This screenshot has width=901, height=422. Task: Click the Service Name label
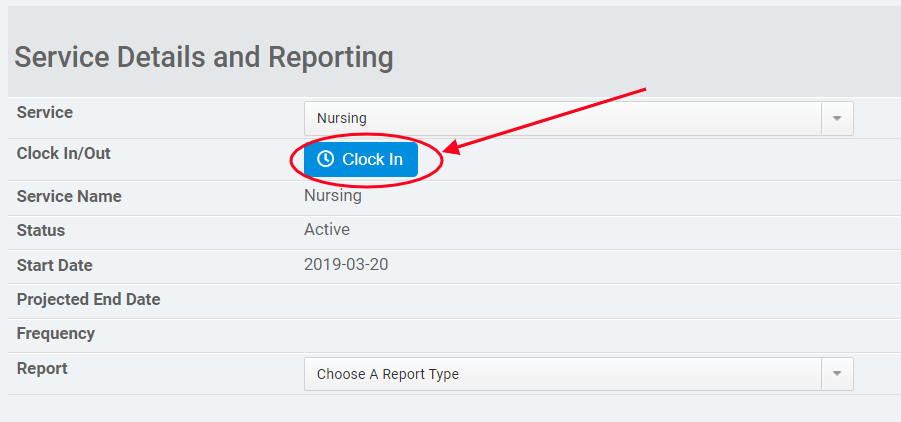click(x=69, y=197)
